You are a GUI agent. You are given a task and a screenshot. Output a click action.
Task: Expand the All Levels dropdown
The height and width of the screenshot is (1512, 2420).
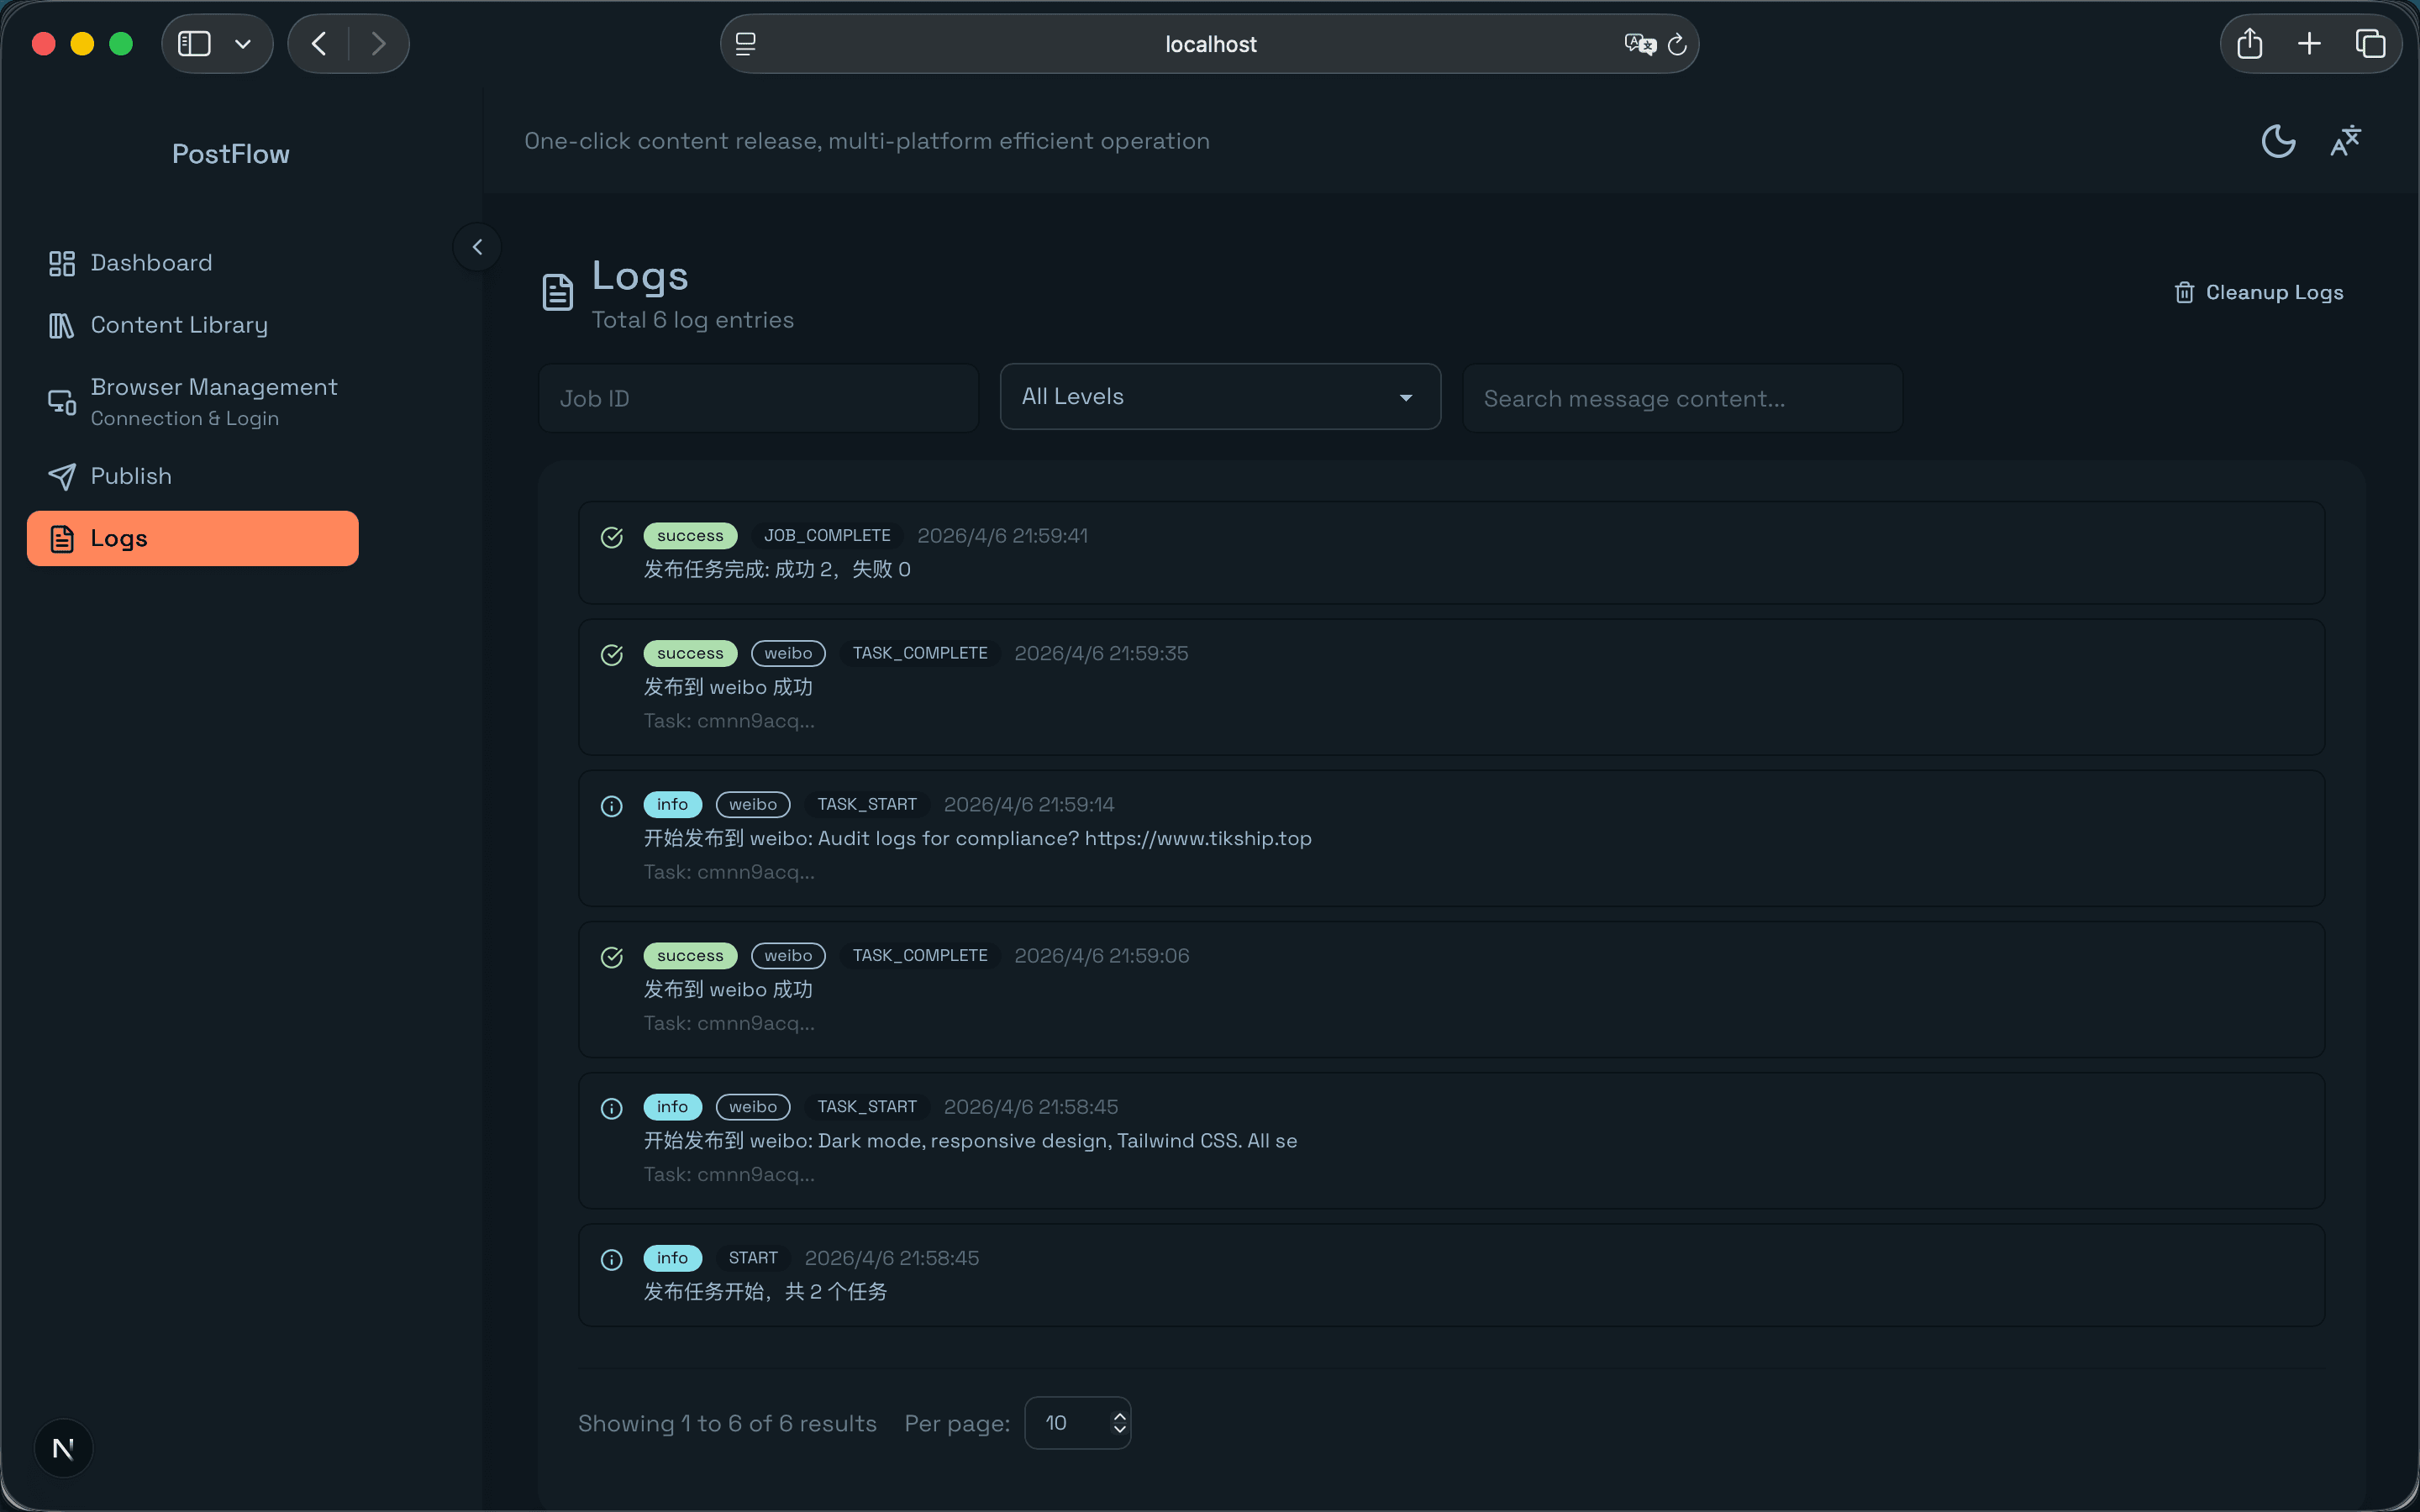pyautogui.click(x=1220, y=397)
